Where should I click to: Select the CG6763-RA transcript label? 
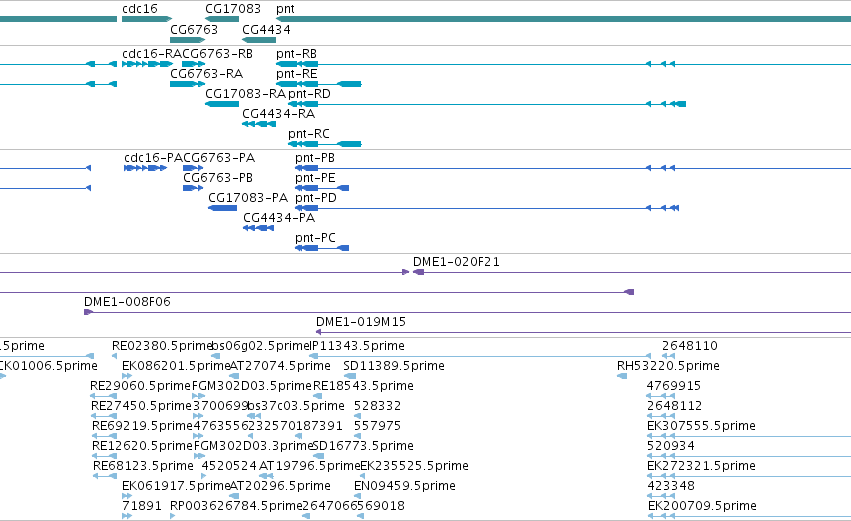(206, 74)
